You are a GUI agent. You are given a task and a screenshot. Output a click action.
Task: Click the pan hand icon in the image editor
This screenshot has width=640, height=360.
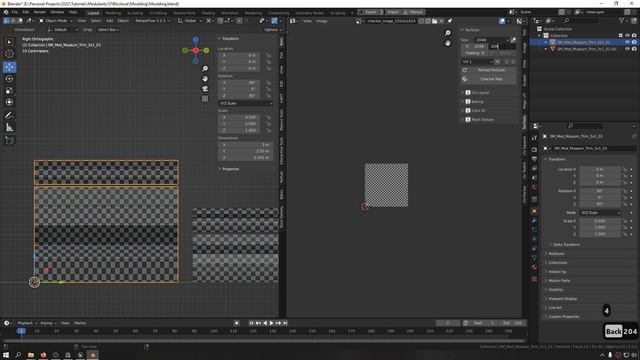point(448,43)
